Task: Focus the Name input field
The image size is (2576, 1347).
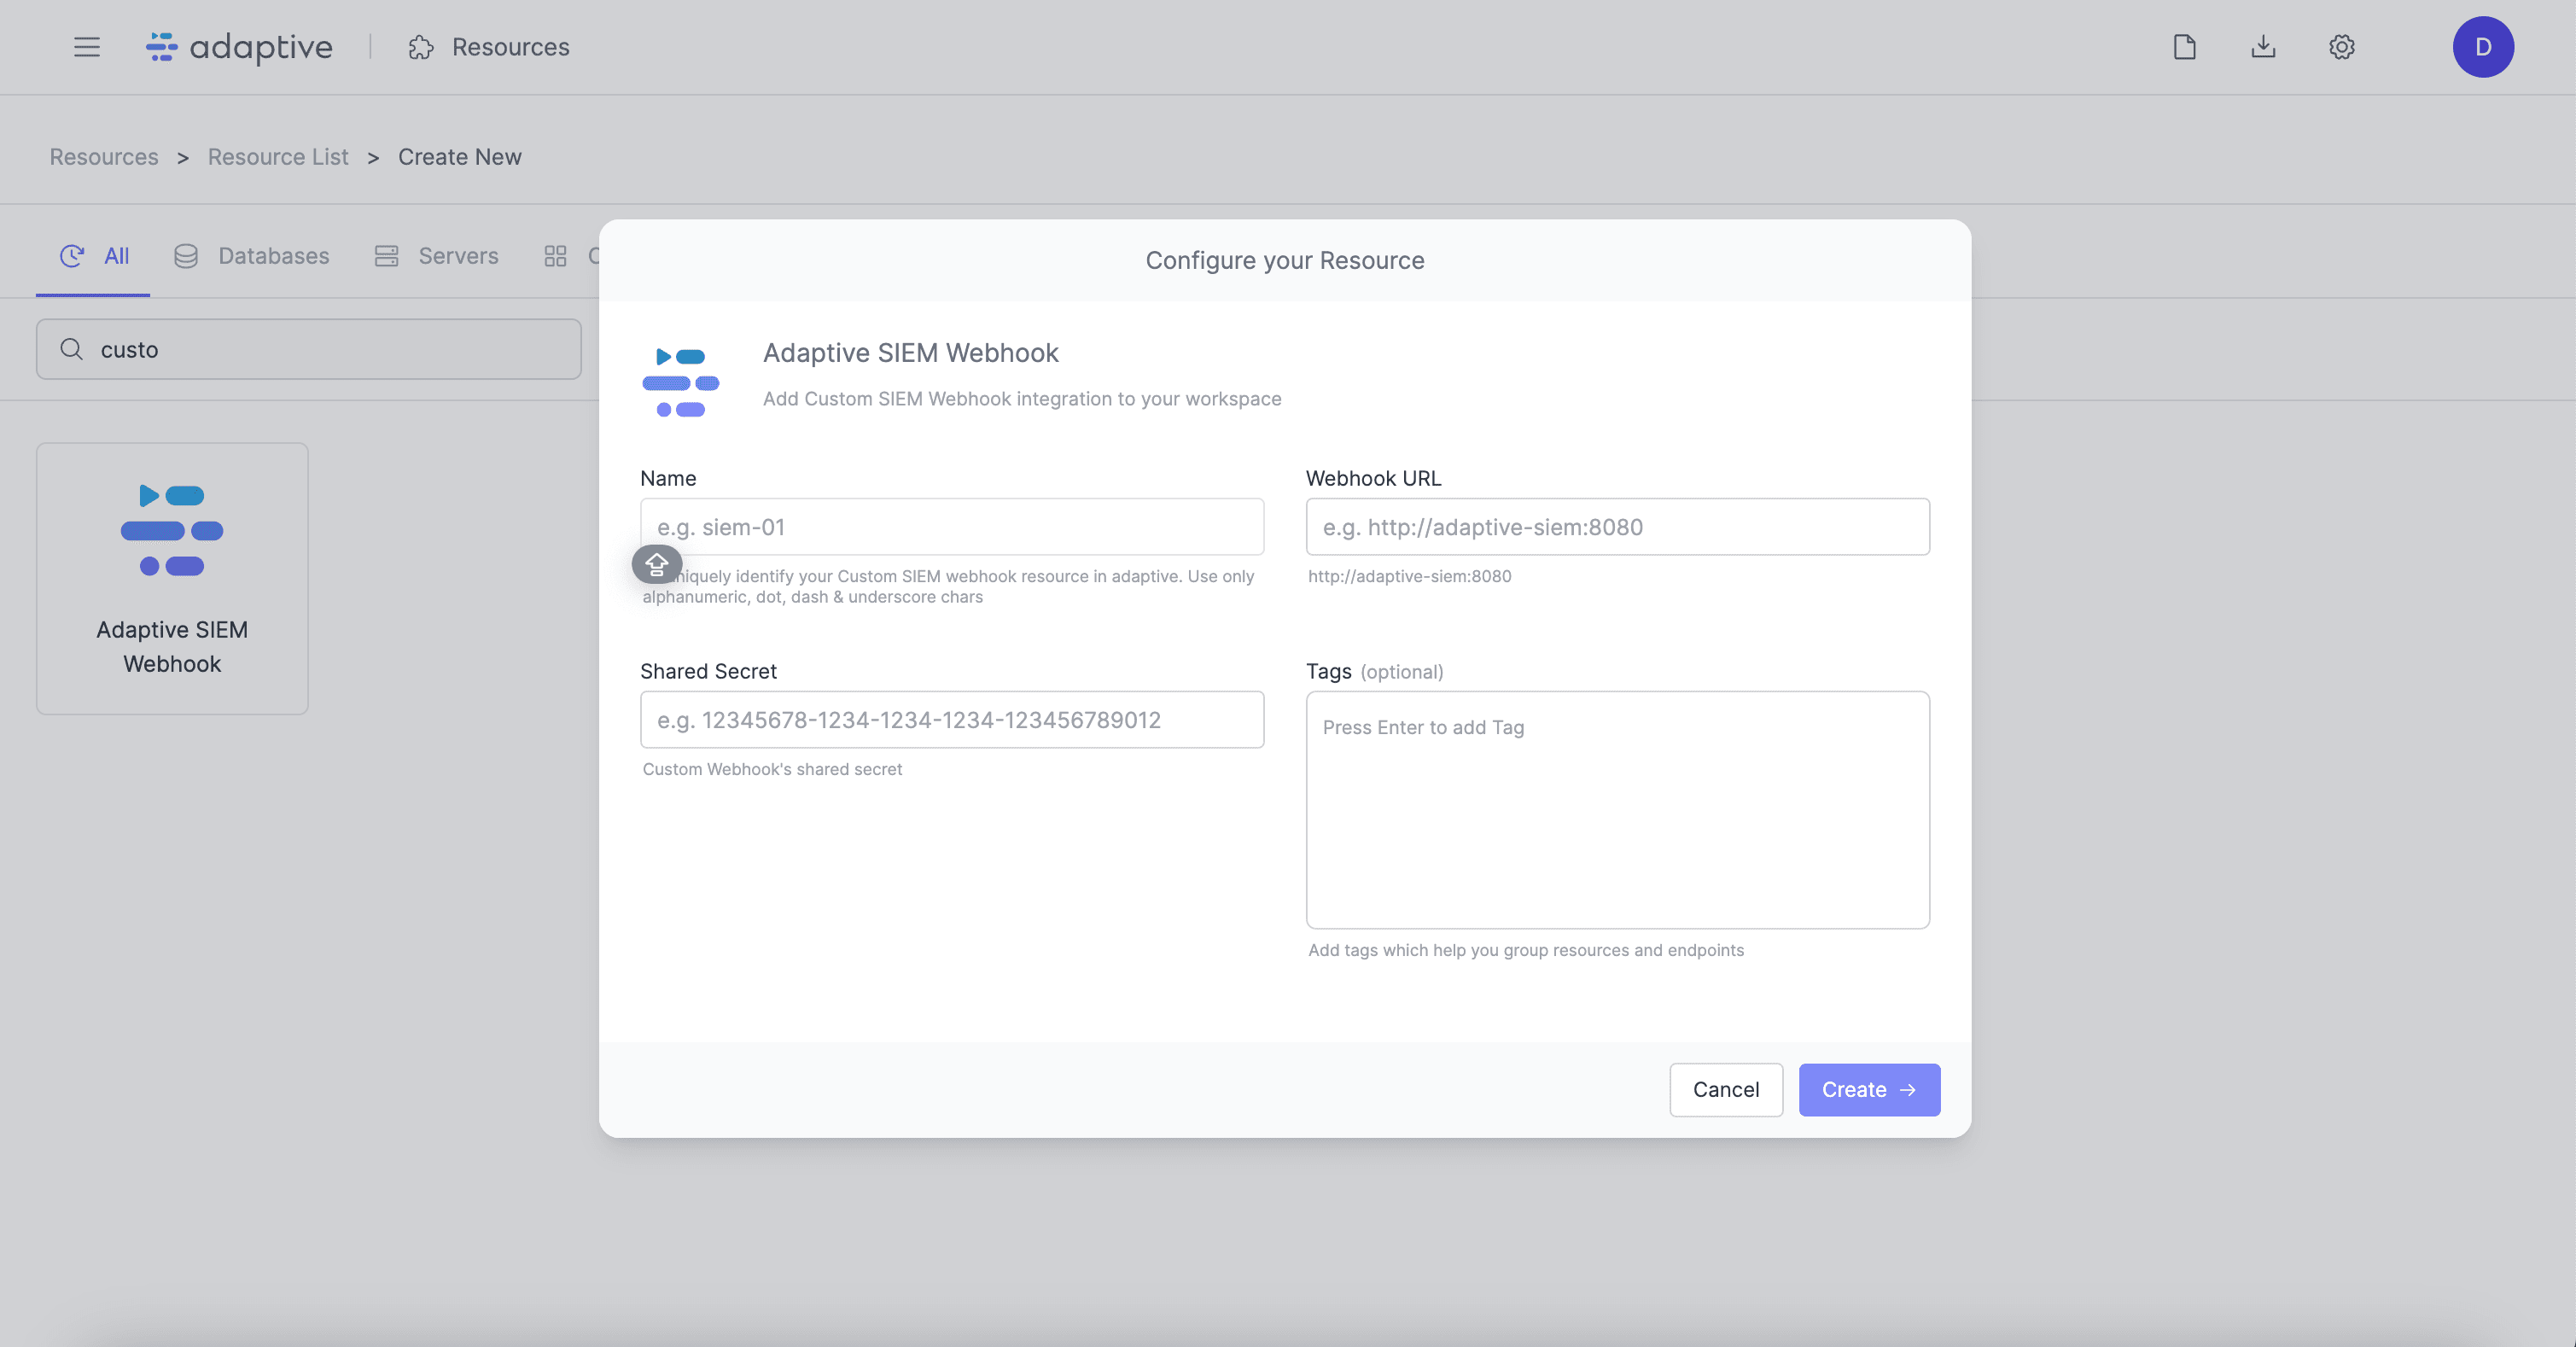Action: (952, 527)
